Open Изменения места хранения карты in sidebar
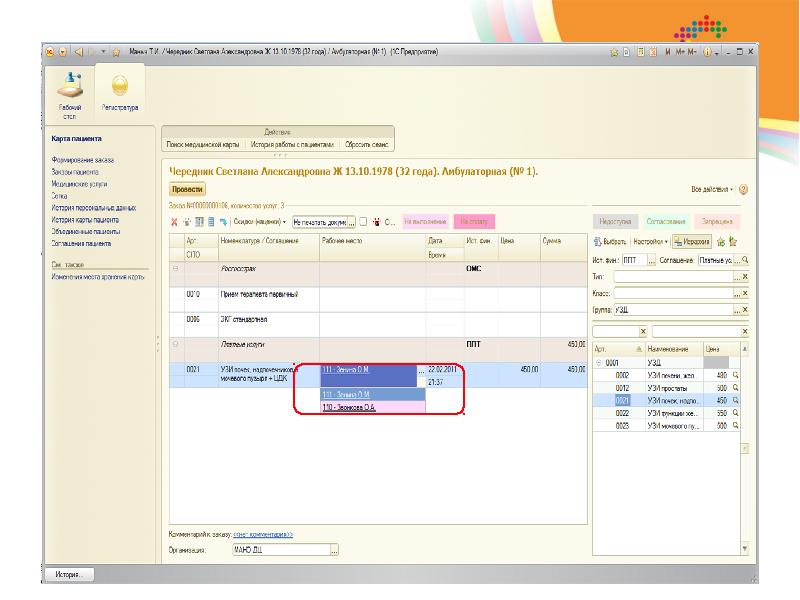The image size is (800, 600). pos(98,277)
